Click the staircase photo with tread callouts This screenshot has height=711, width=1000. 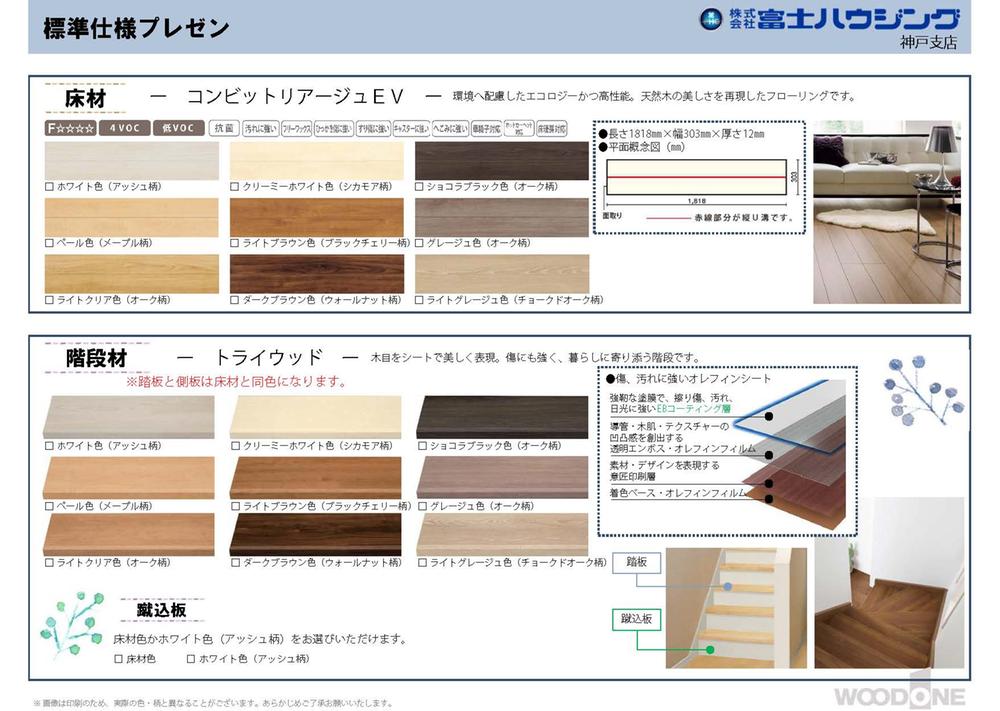coord(736,608)
